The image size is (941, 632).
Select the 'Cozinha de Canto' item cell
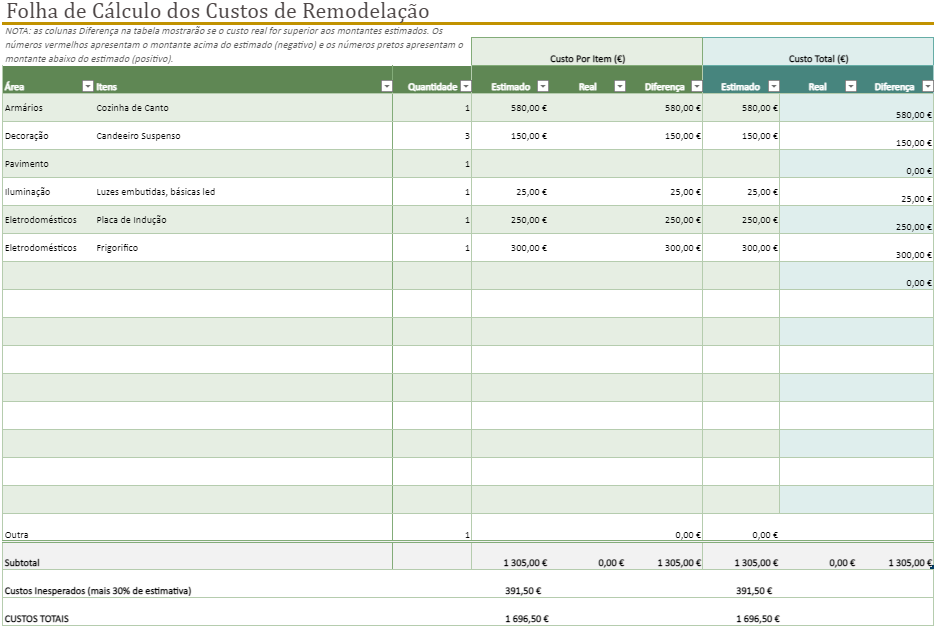click(133, 108)
